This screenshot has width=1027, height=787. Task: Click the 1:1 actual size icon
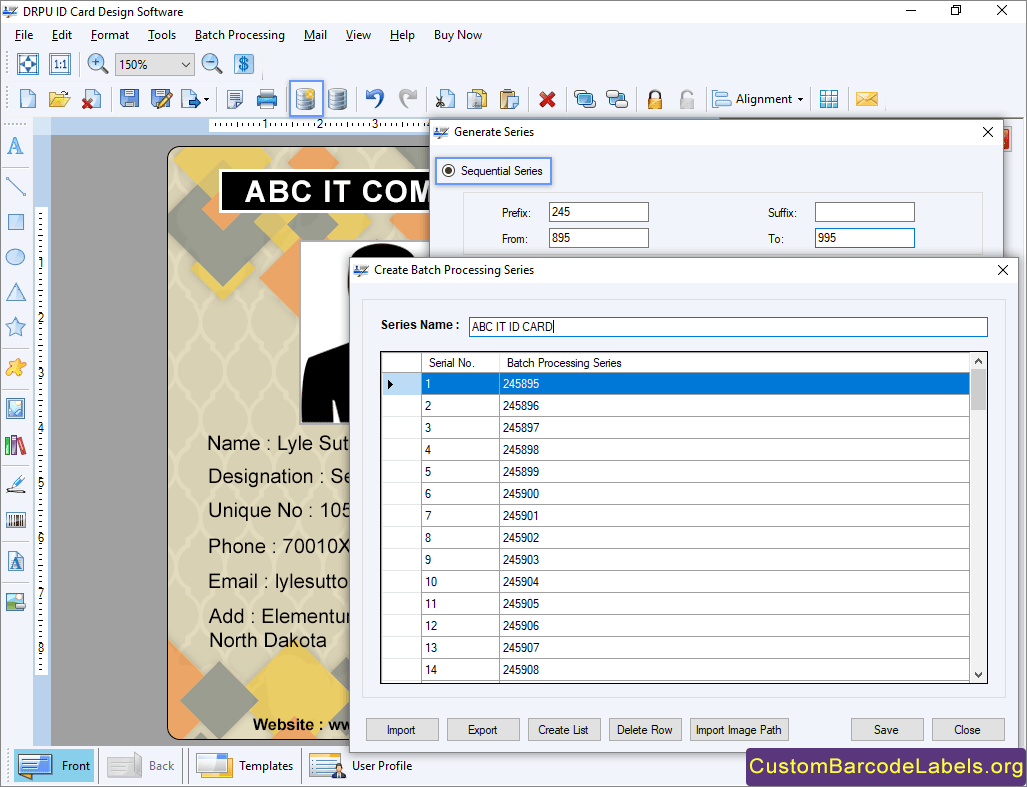pyautogui.click(x=60, y=64)
